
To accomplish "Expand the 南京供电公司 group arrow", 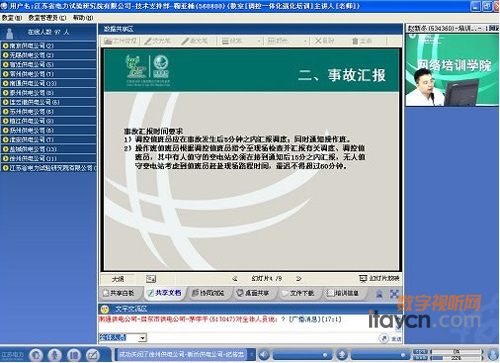I will pyautogui.click(x=5, y=46).
